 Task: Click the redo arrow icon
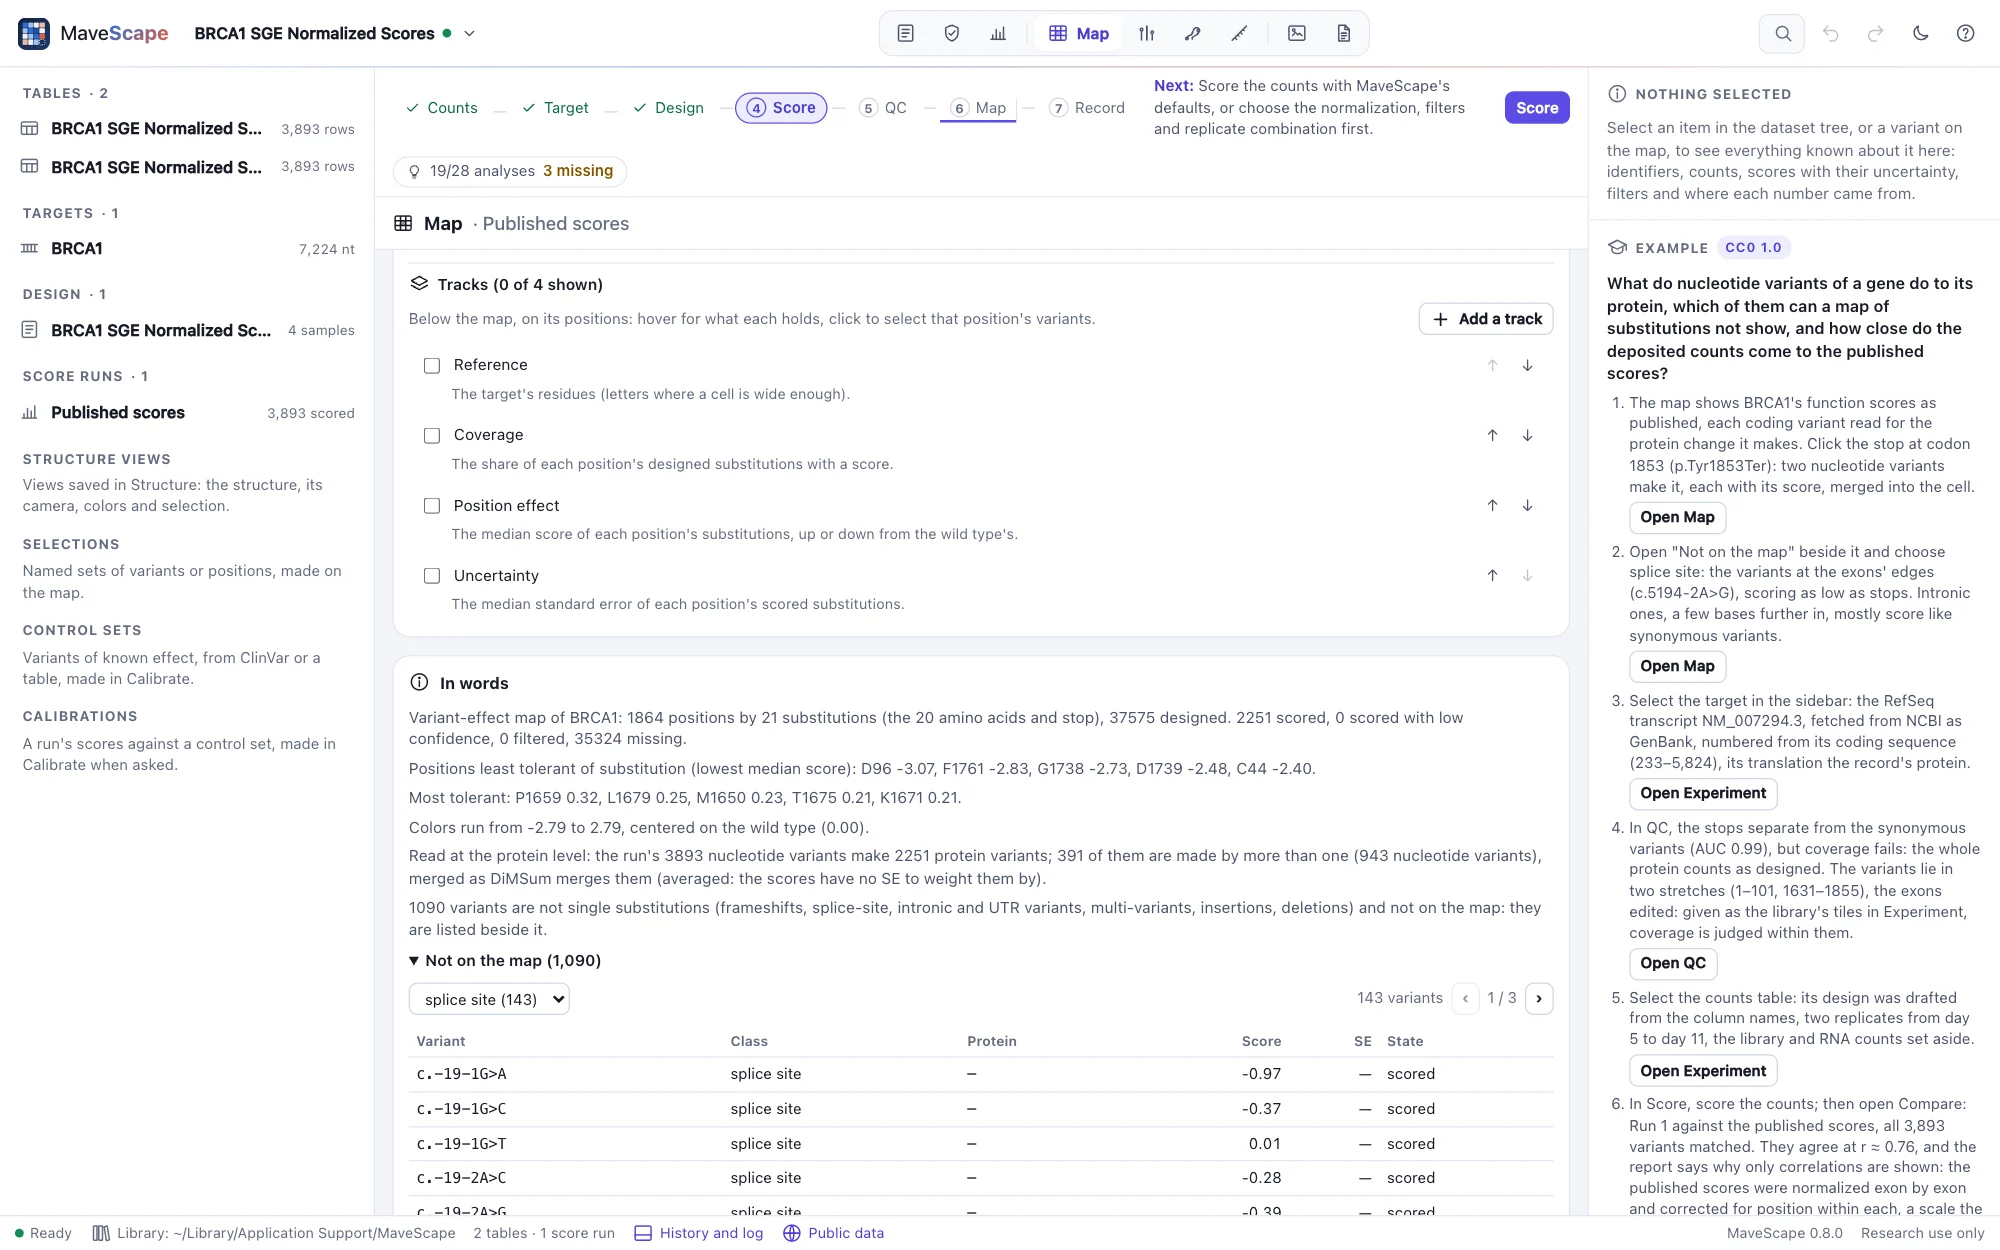coord(1875,33)
